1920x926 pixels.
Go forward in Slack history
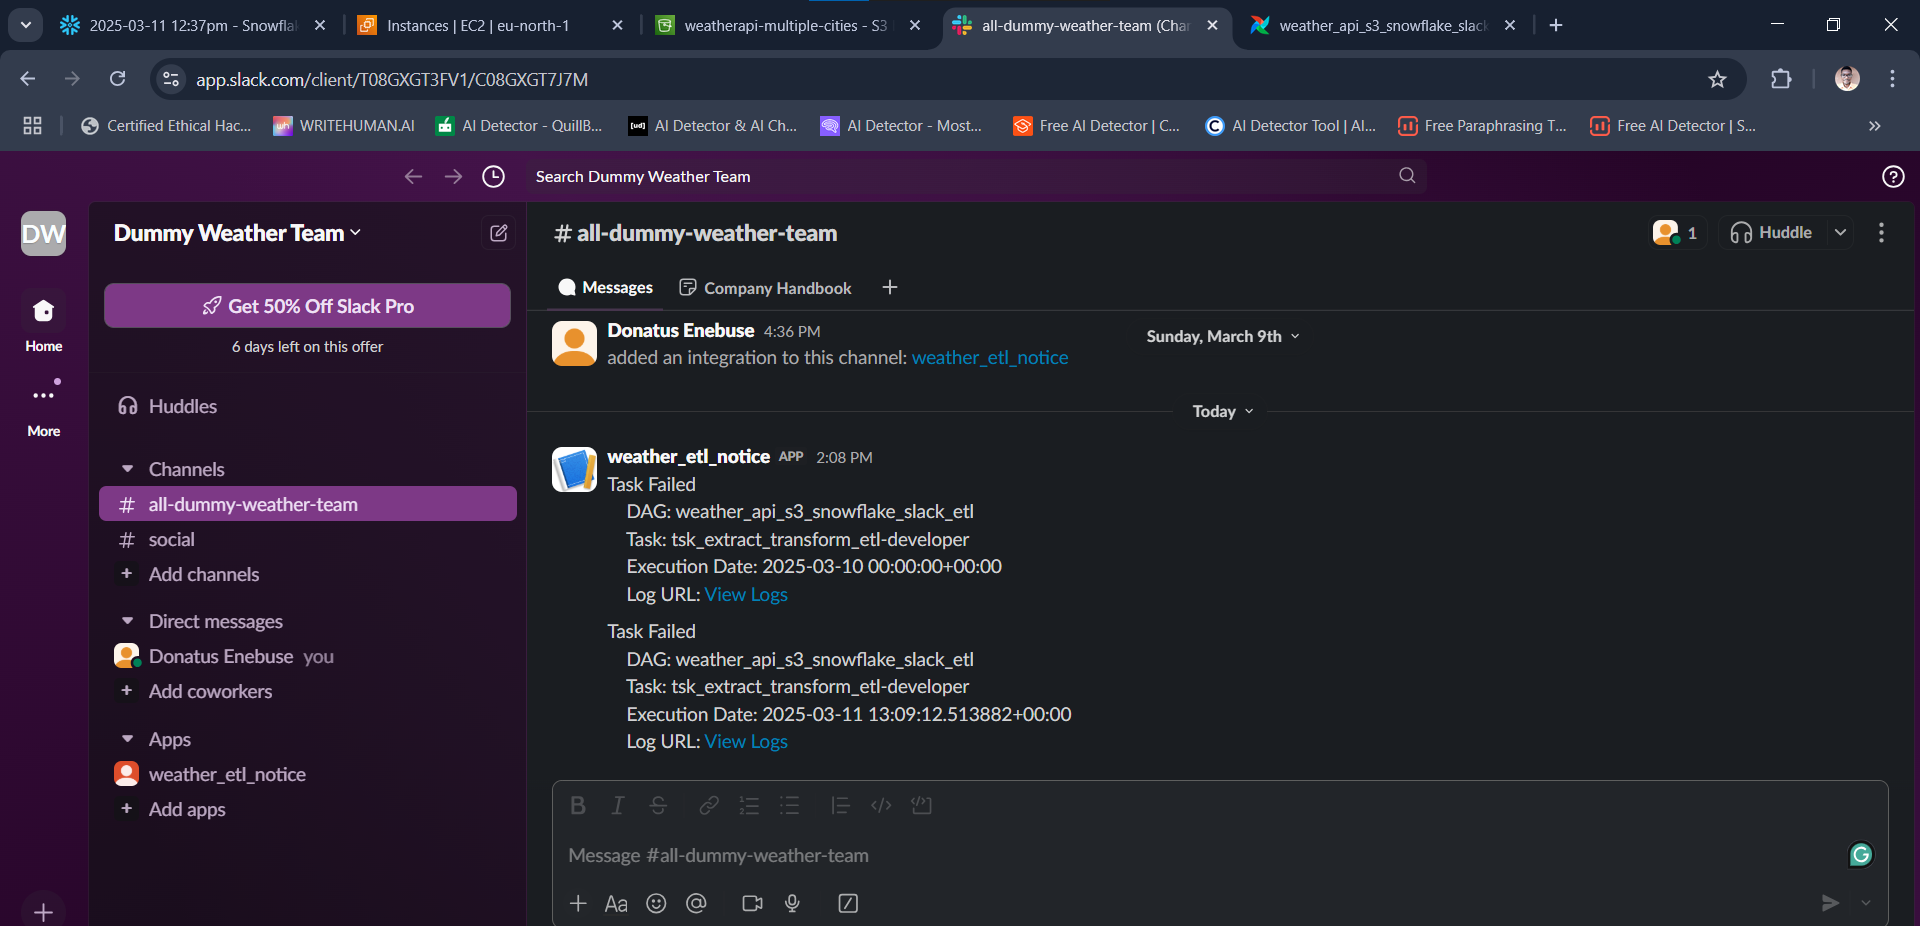click(x=454, y=177)
